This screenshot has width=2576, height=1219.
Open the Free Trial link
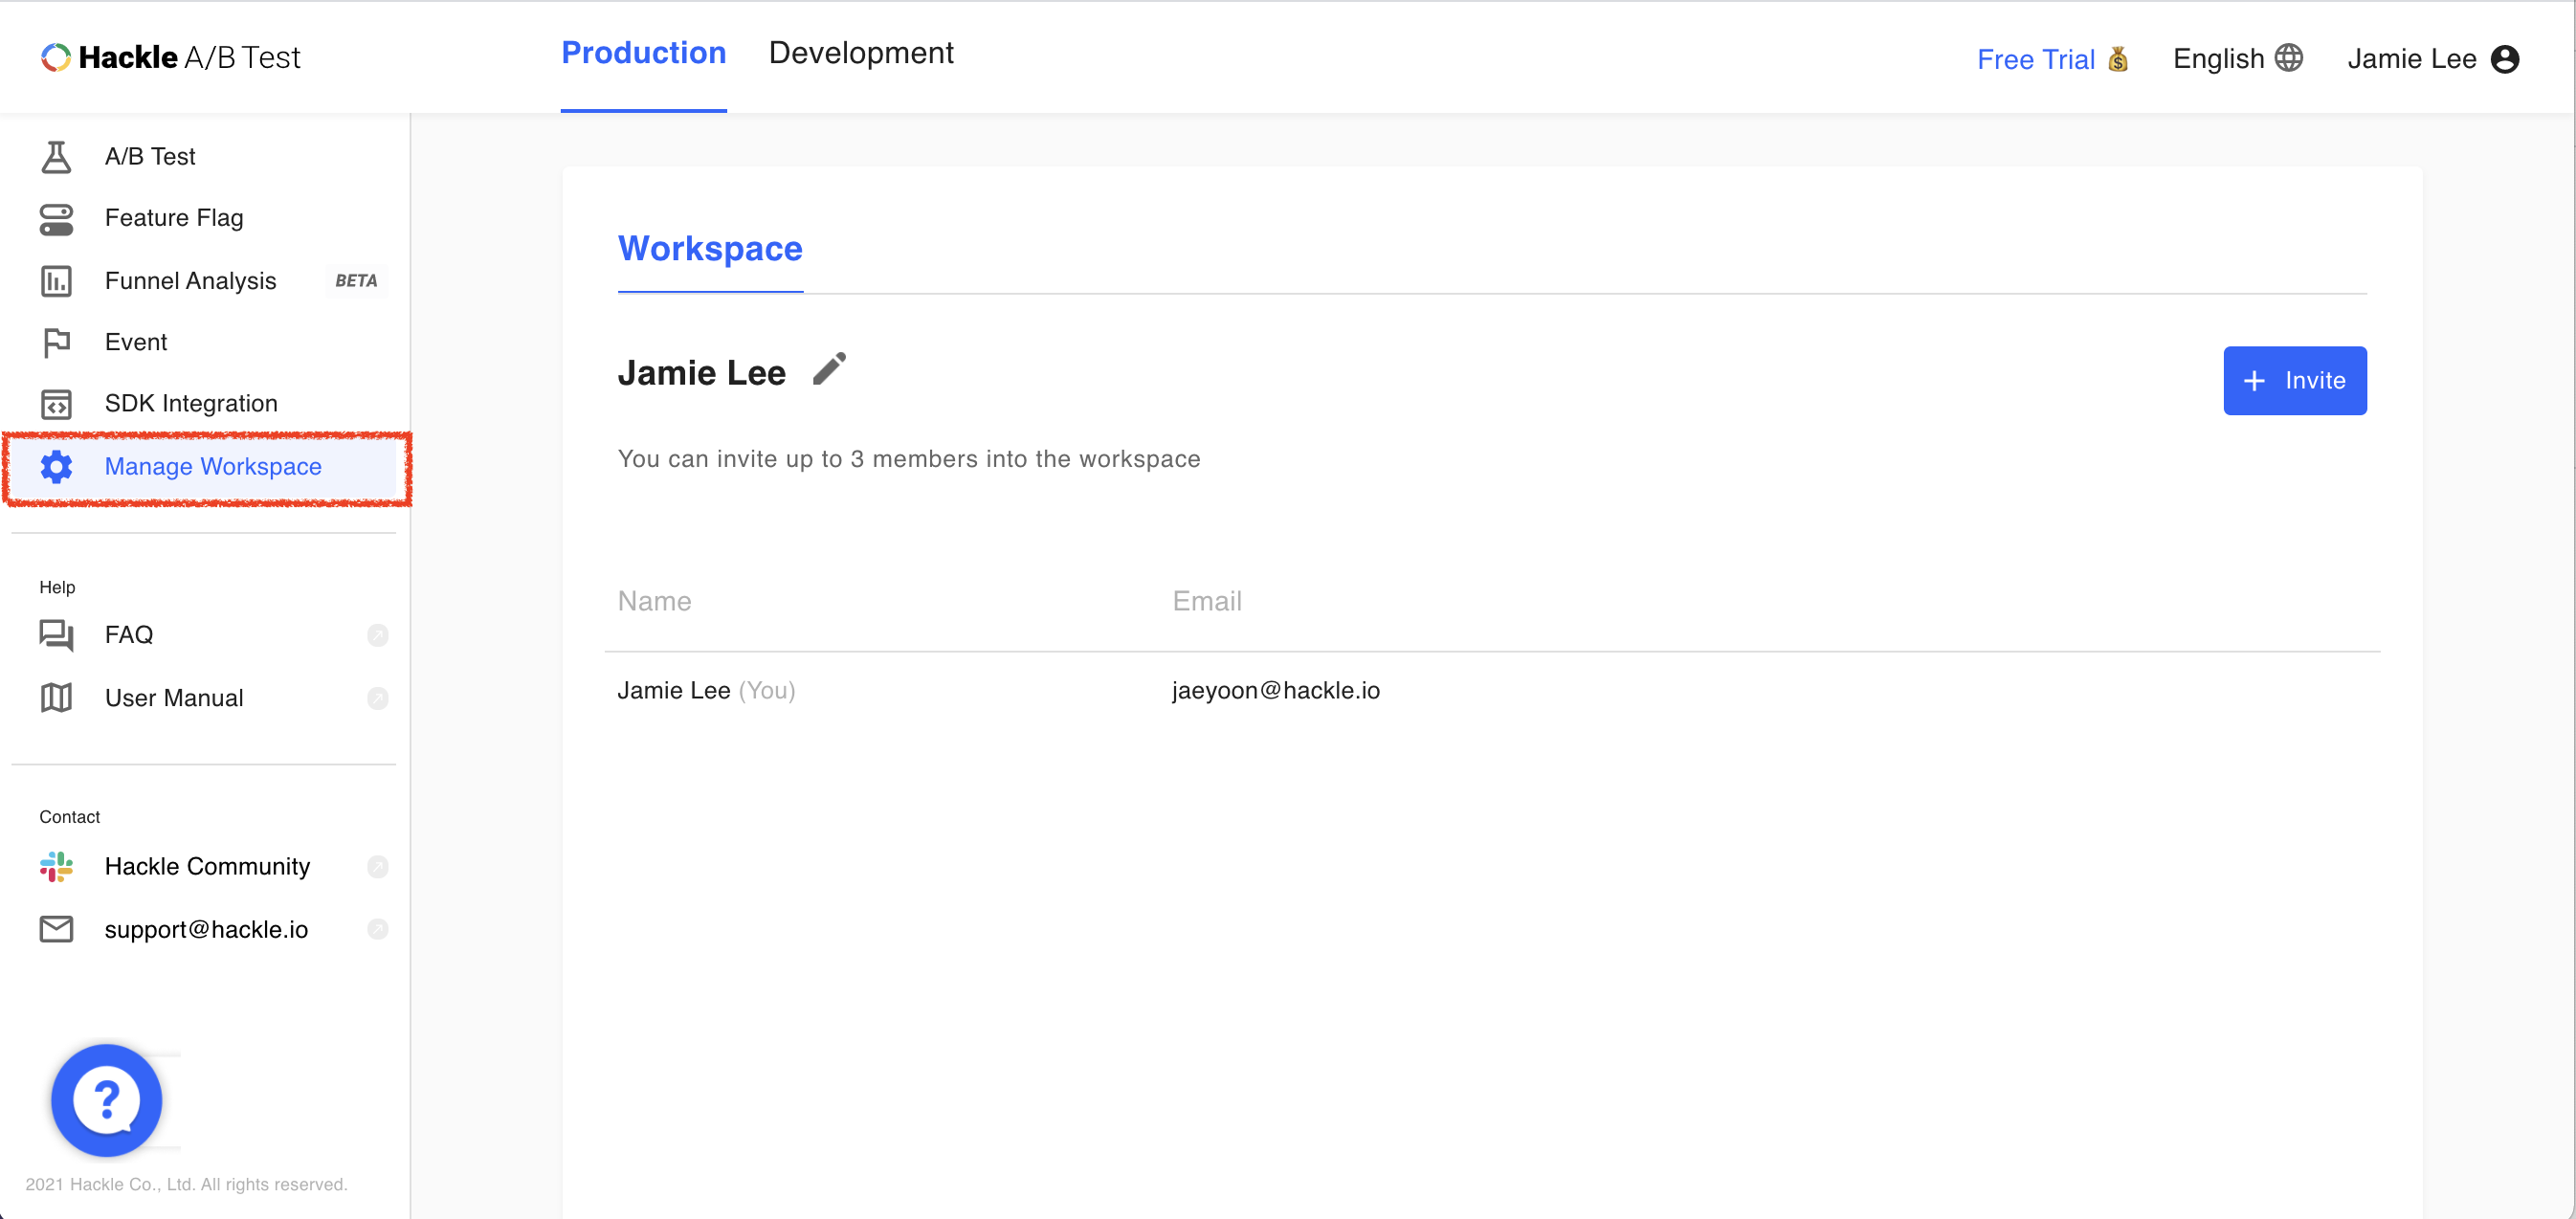[2051, 60]
